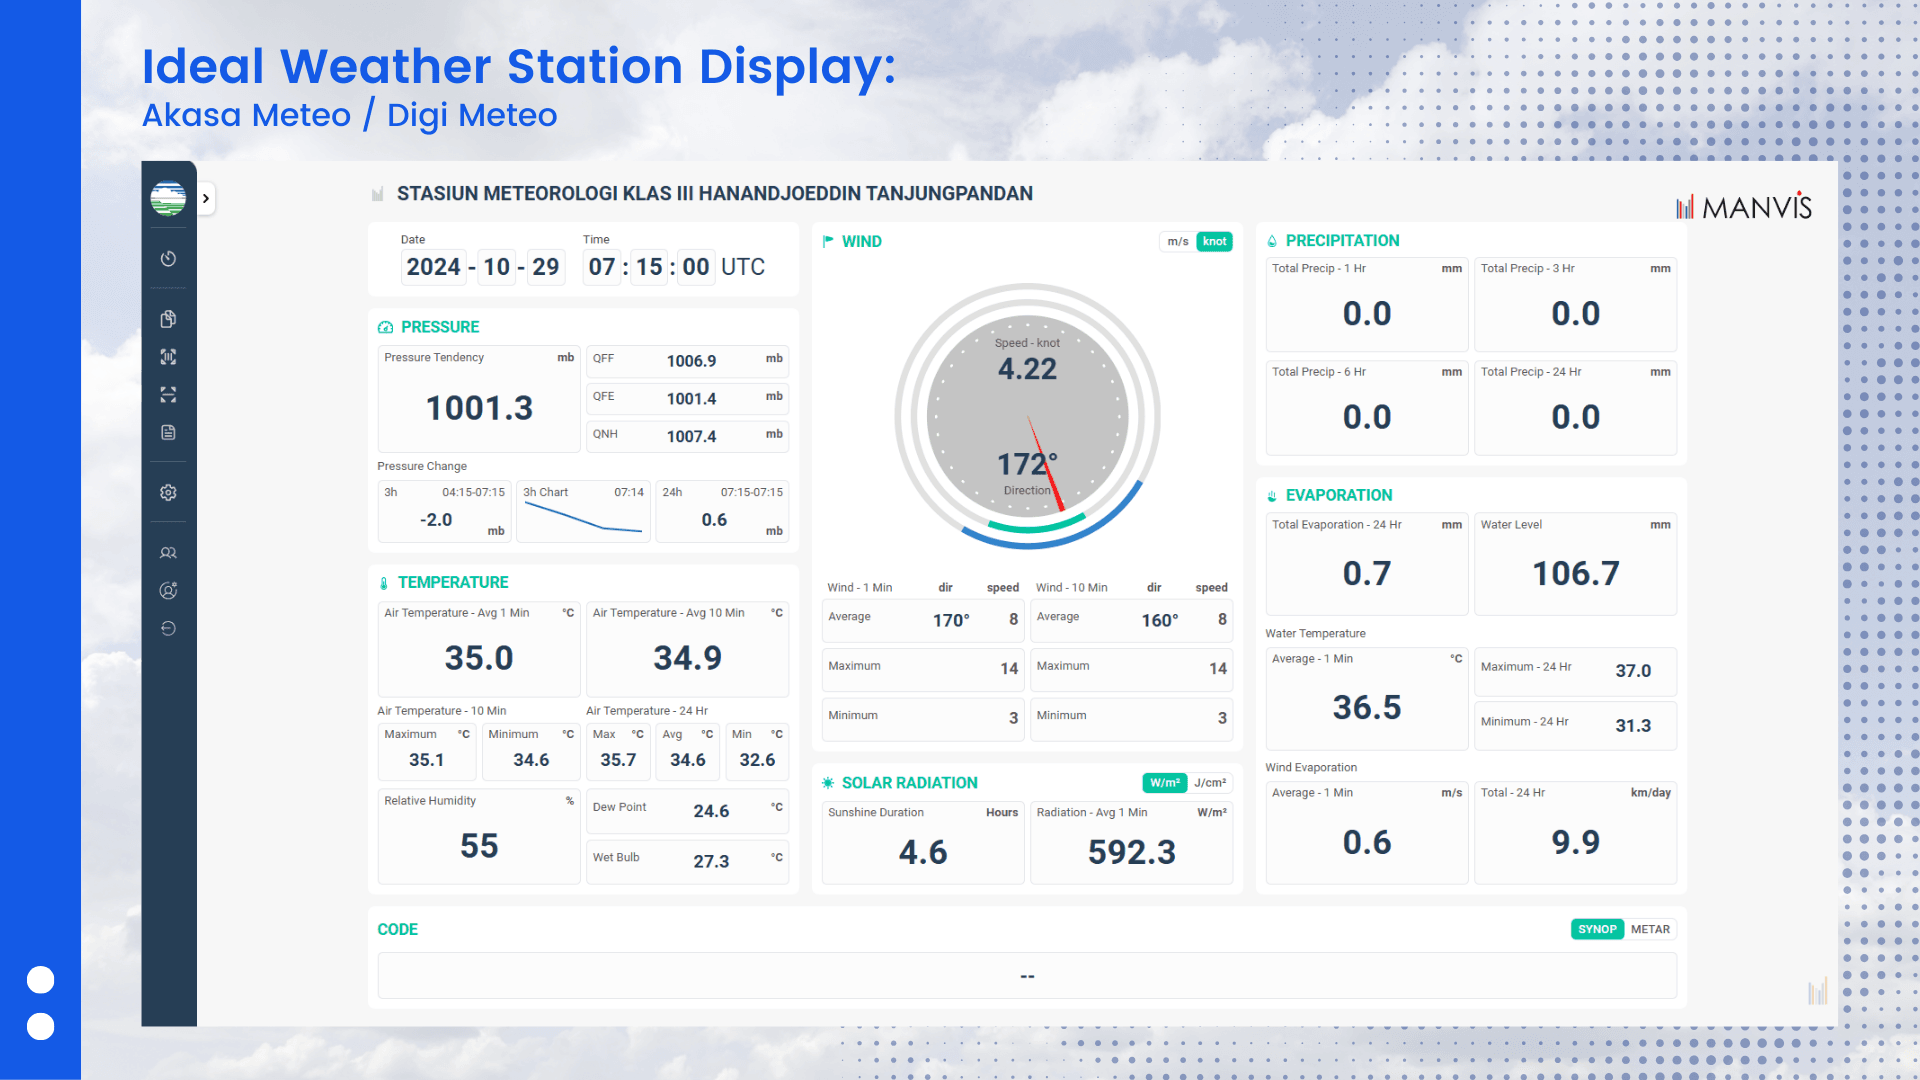Click the Evaporation section icon
The image size is (1920, 1080).
(1272, 496)
